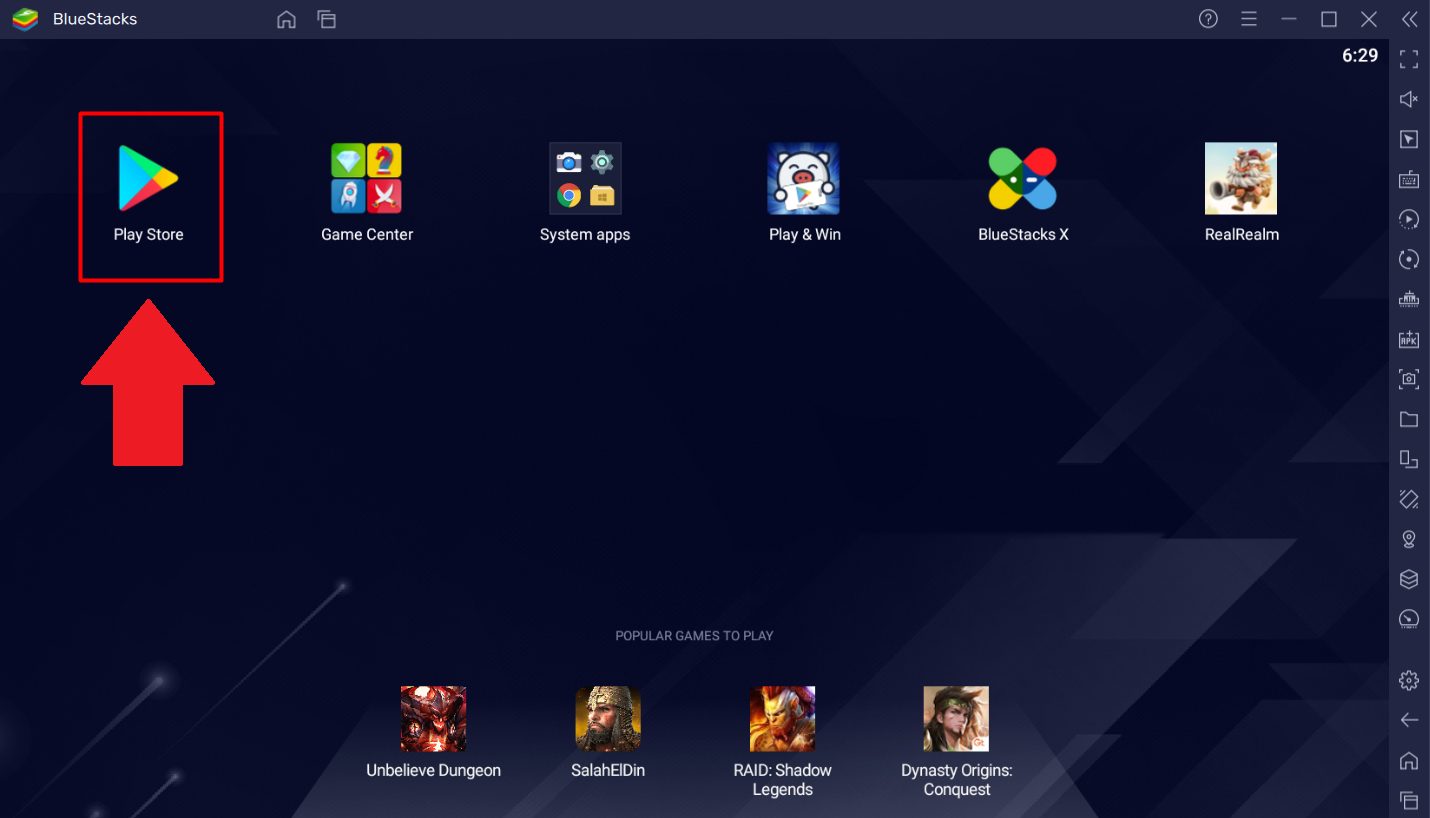This screenshot has height=818, width=1430.
Task: Click the Android home button in sidebar
Action: 1409,761
